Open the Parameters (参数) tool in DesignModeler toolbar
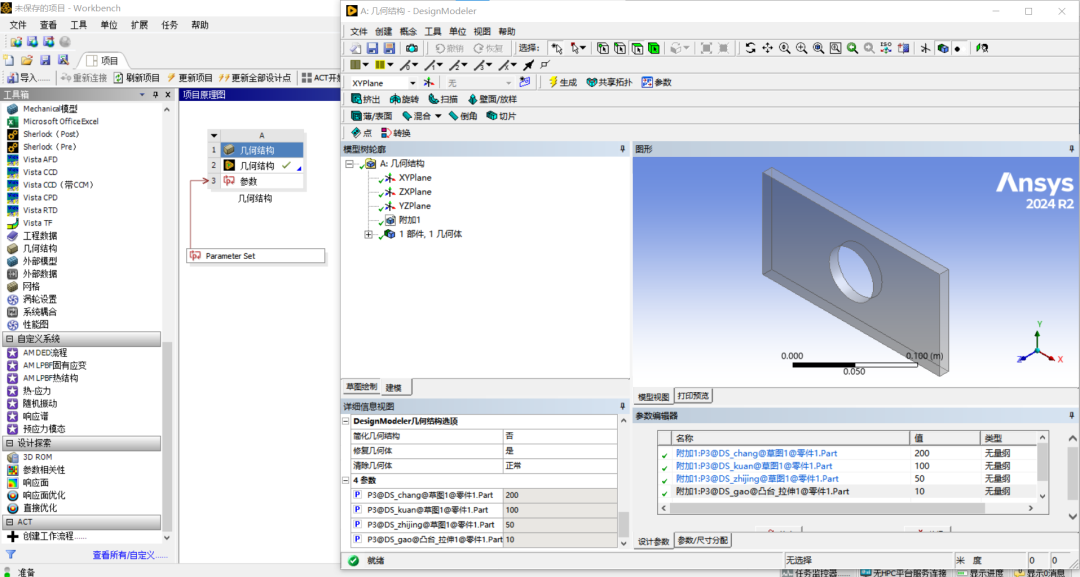The width and height of the screenshot is (1080, 577). [656, 82]
